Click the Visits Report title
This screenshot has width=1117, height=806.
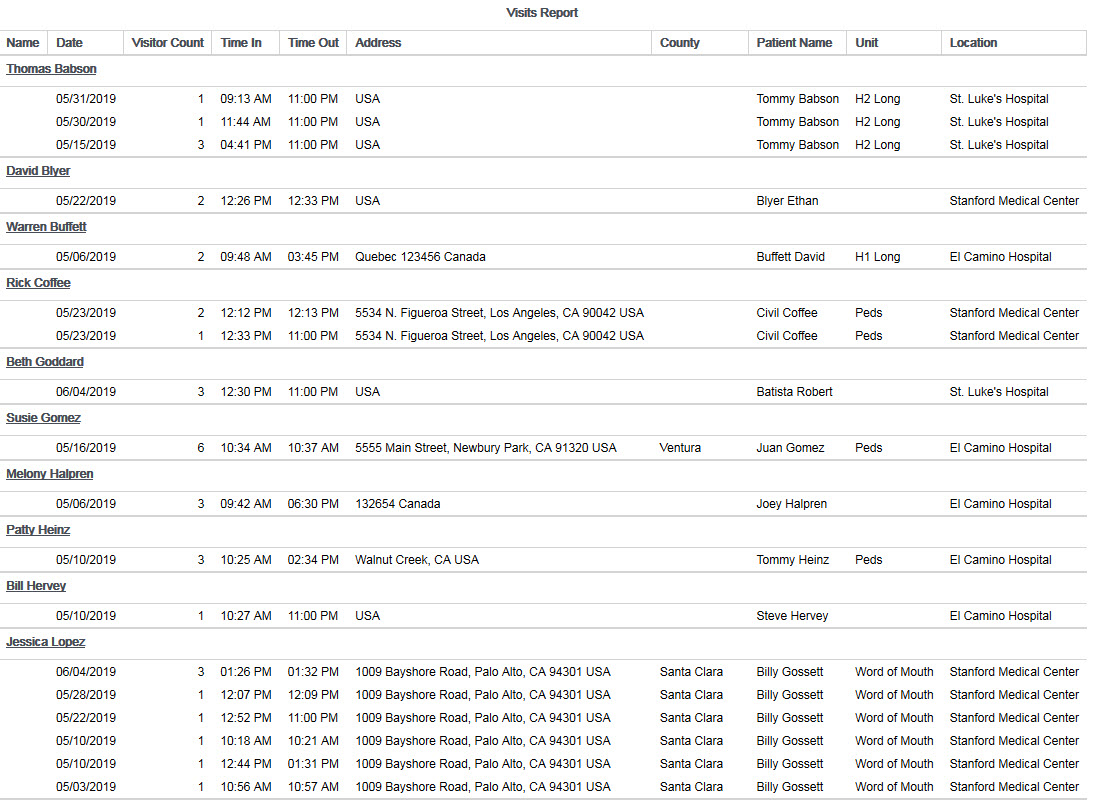tap(542, 13)
